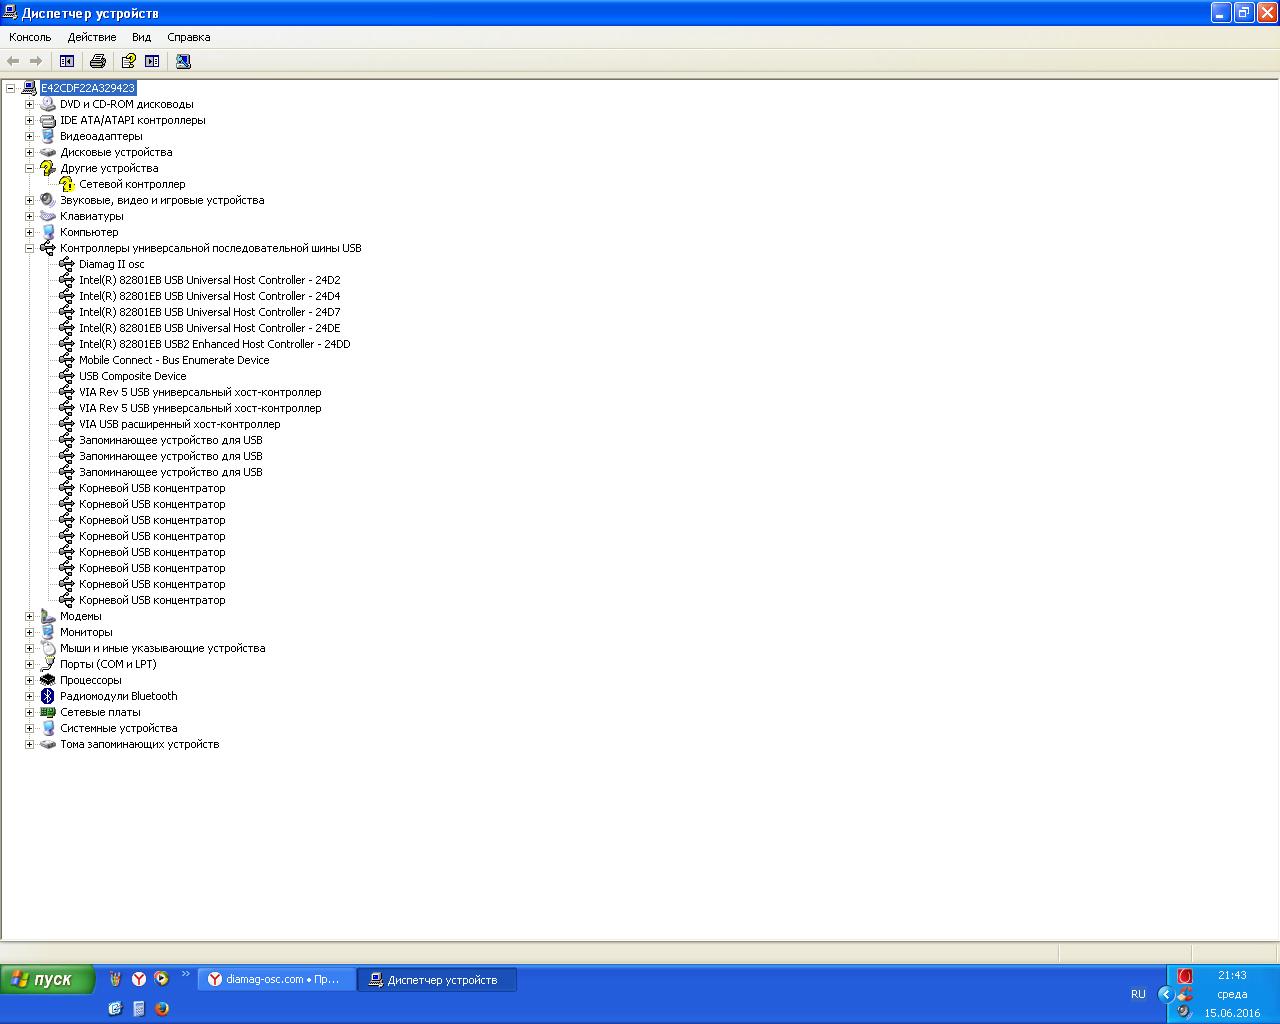Image resolution: width=1280 pixels, height=1024 pixels.
Task: Select Mobile Connect - Bus Enumerate Device
Action: pos(174,360)
